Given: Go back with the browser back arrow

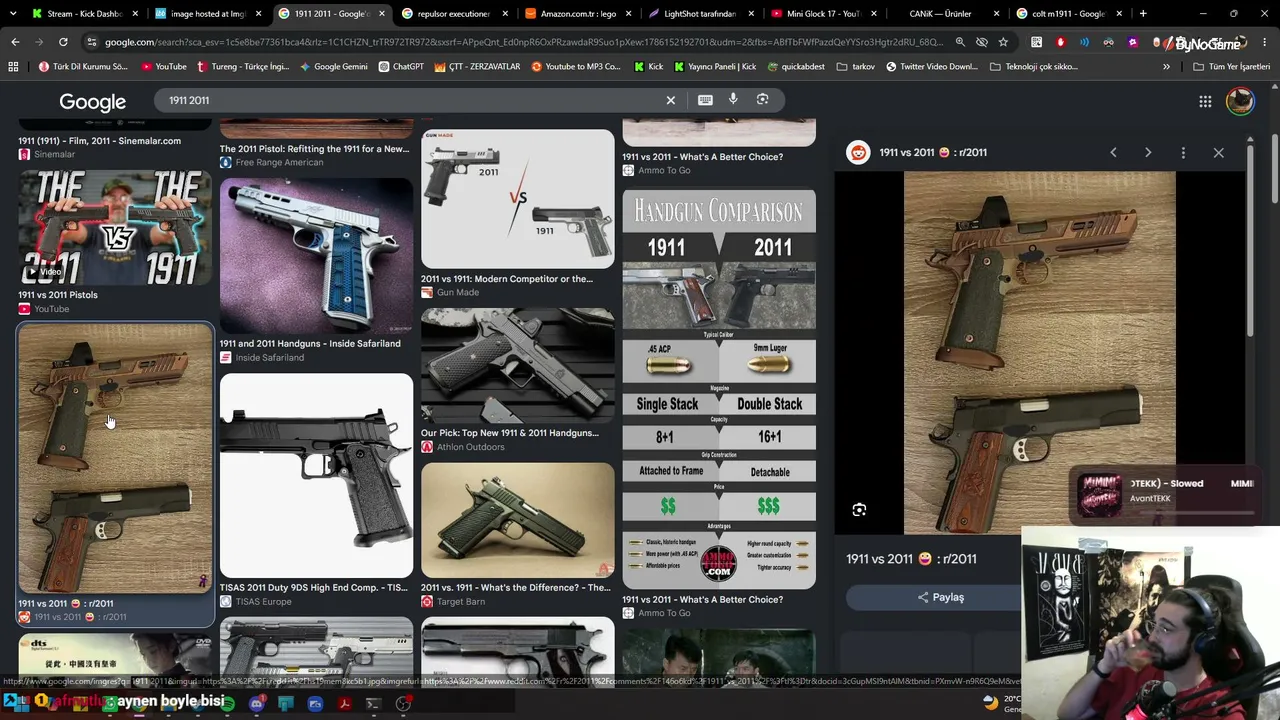Looking at the screenshot, I should (15, 42).
